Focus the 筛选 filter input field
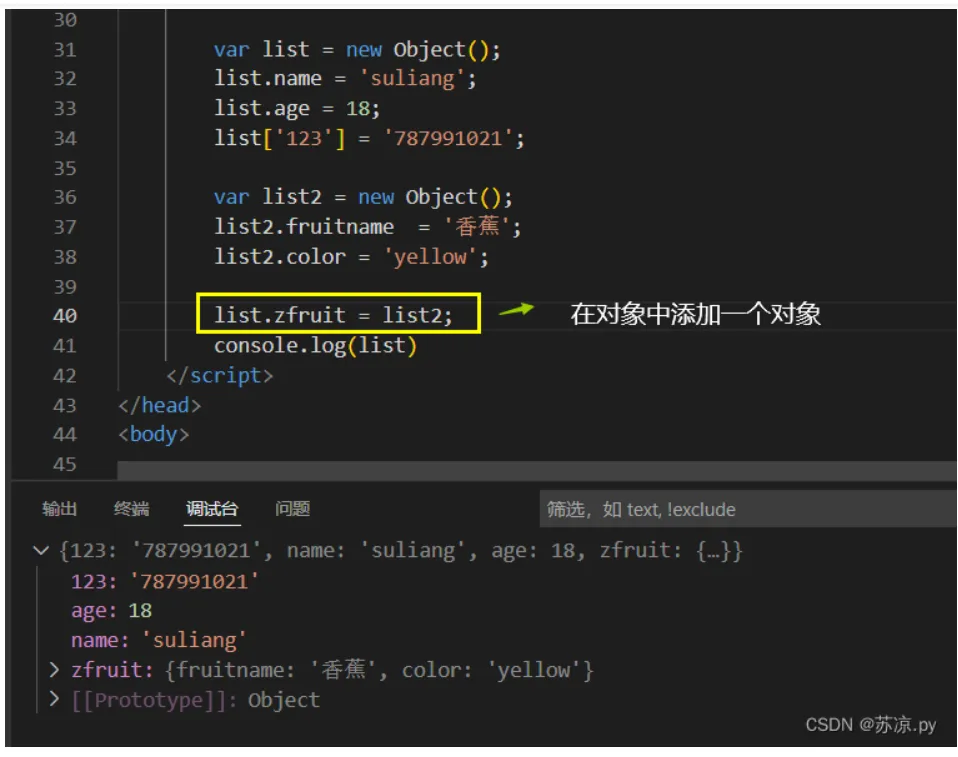This screenshot has height=757, width=958. pos(748,508)
